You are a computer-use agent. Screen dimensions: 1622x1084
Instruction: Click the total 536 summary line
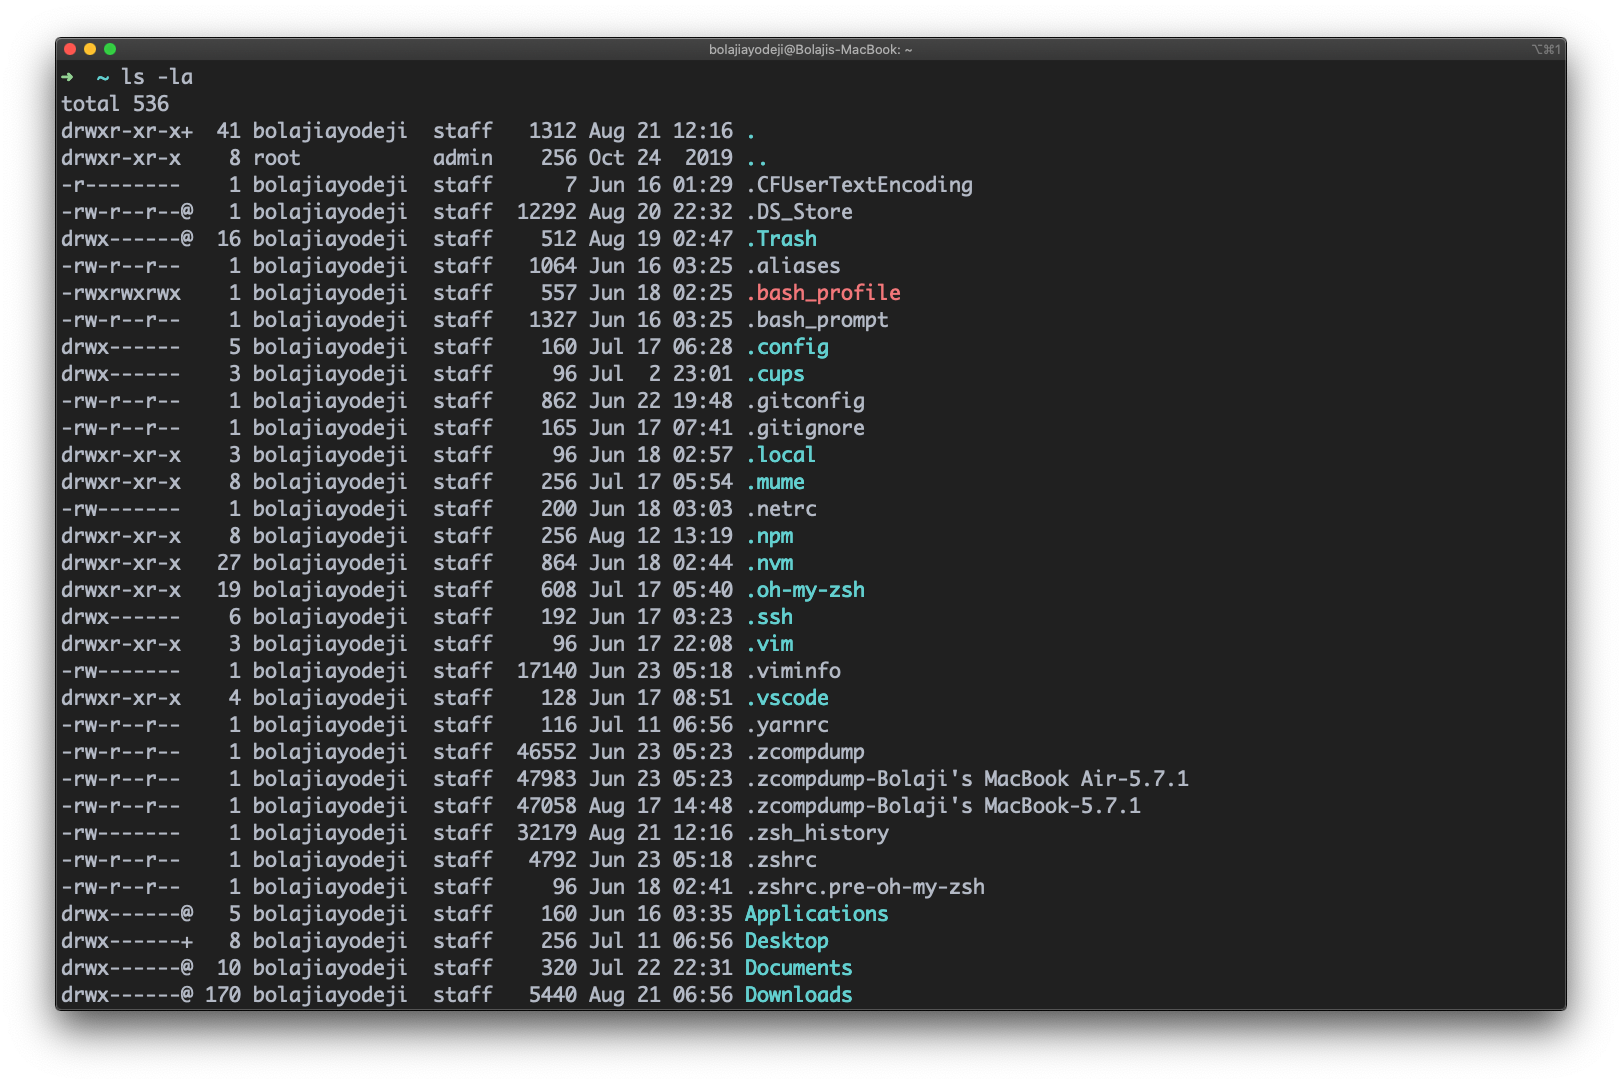tap(115, 103)
